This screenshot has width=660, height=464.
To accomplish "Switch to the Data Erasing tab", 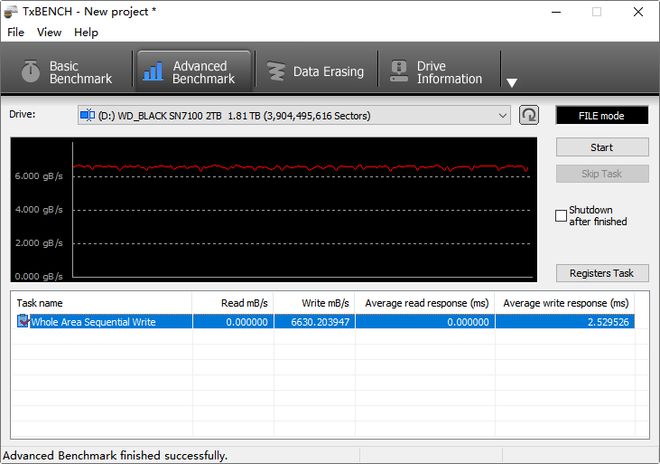I will click(316, 72).
